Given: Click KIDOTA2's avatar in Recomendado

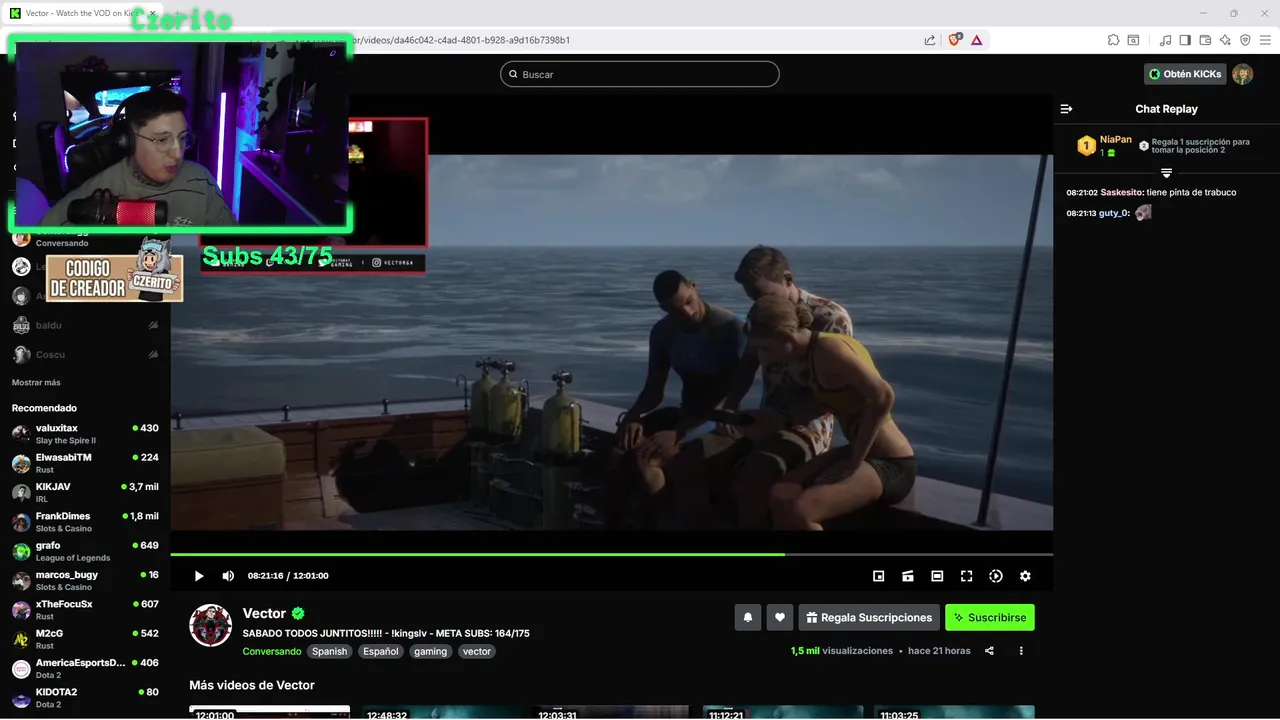Looking at the screenshot, I should pos(21,698).
